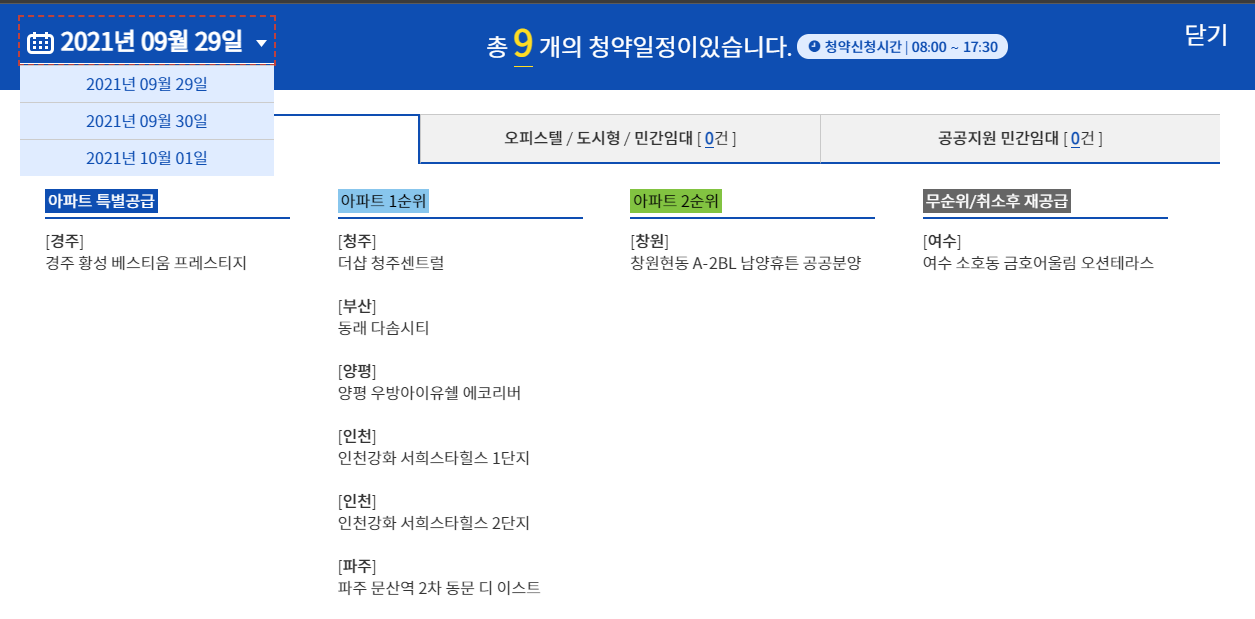Open 파주 문산역 2차 동문 디 이스트 listing

pyautogui.click(x=440, y=588)
